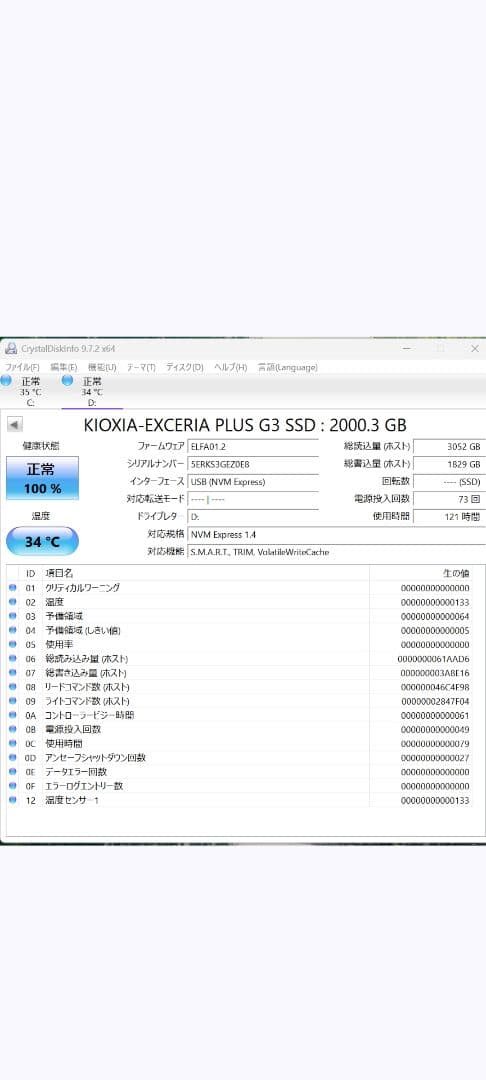The width and height of the screenshot is (486, 1080).
Task: Click the drive letter field D:
Action: point(253,517)
